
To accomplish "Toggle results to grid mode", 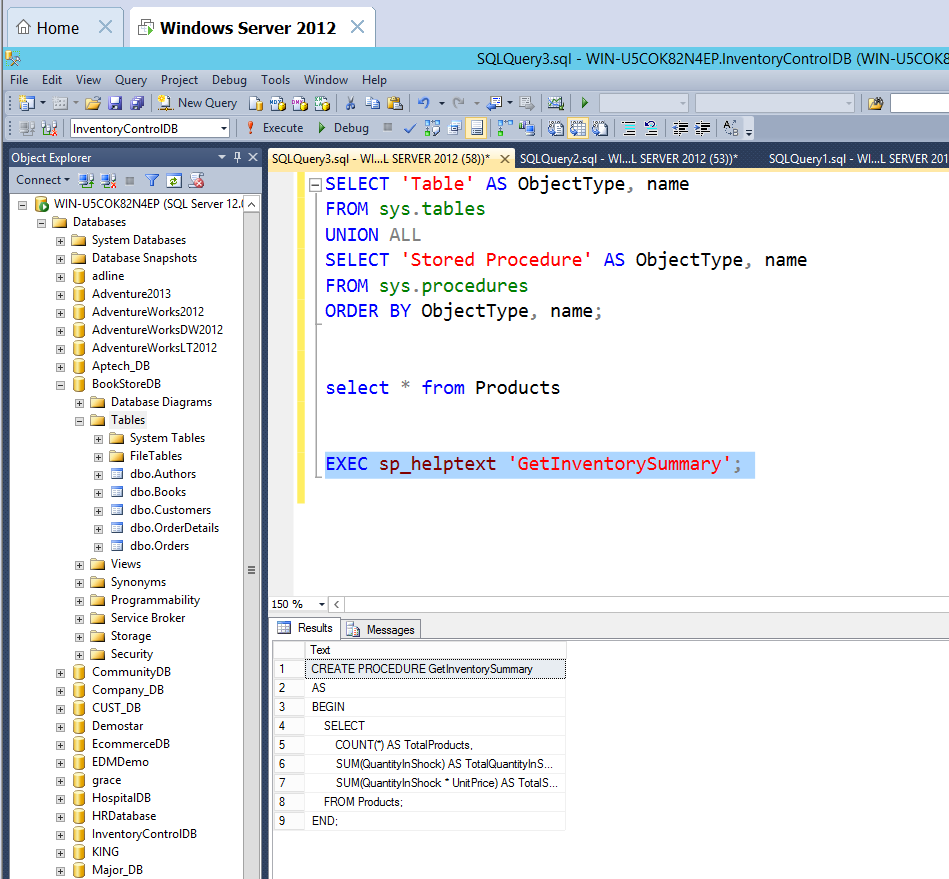I will 576,128.
